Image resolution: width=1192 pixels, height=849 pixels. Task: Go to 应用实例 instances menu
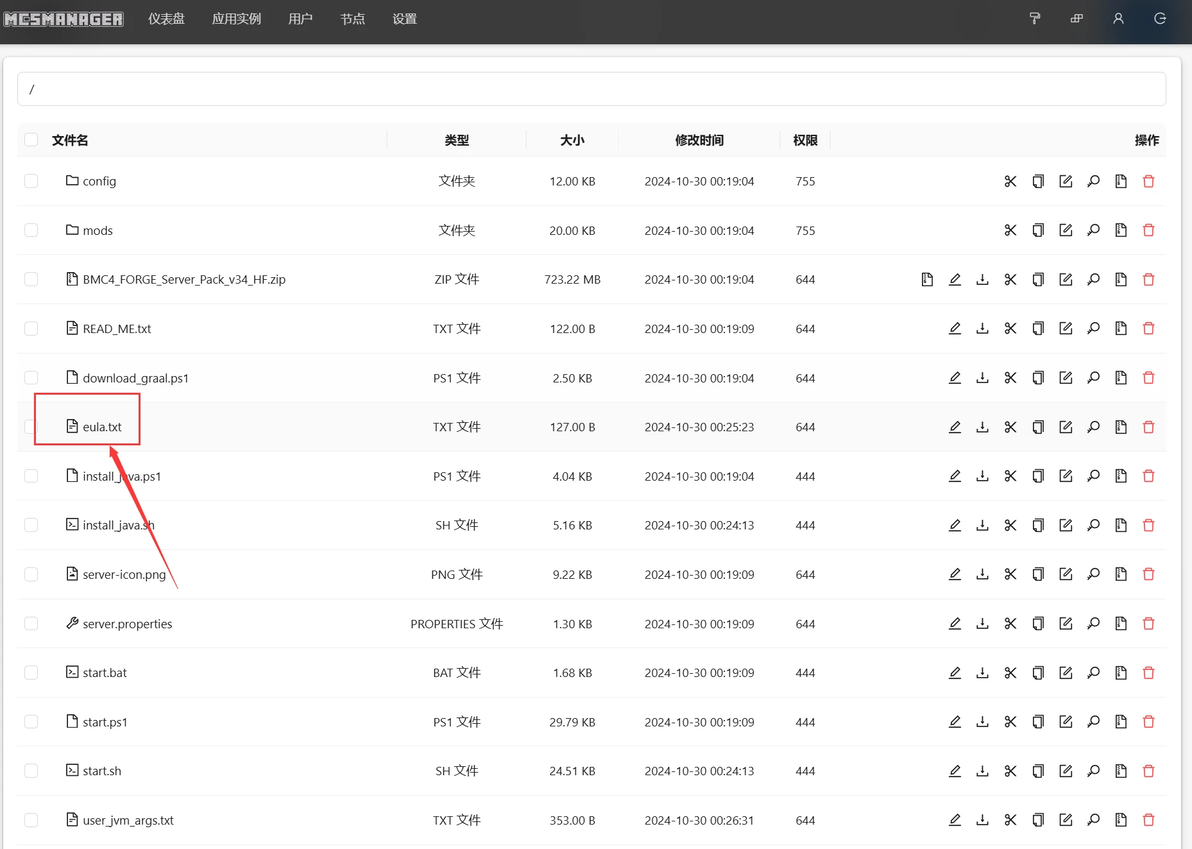(236, 19)
